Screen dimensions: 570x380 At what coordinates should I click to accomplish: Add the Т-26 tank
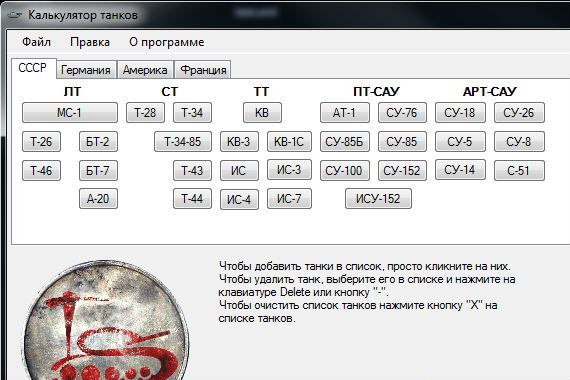[x=41, y=141]
